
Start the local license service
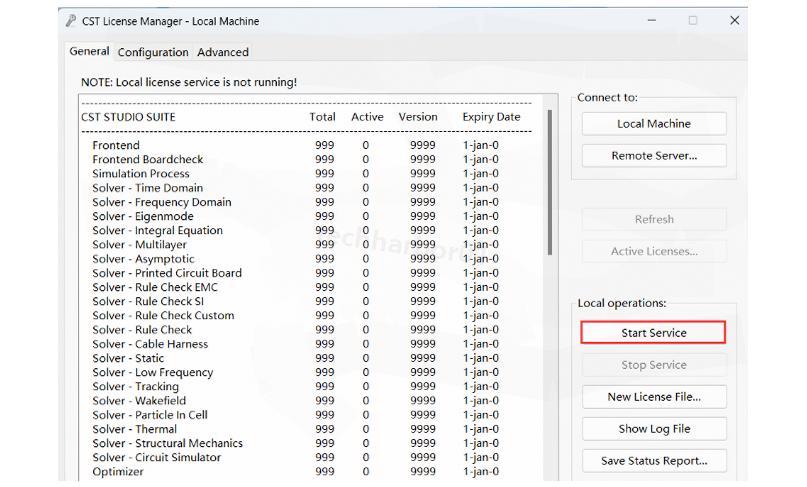653,333
